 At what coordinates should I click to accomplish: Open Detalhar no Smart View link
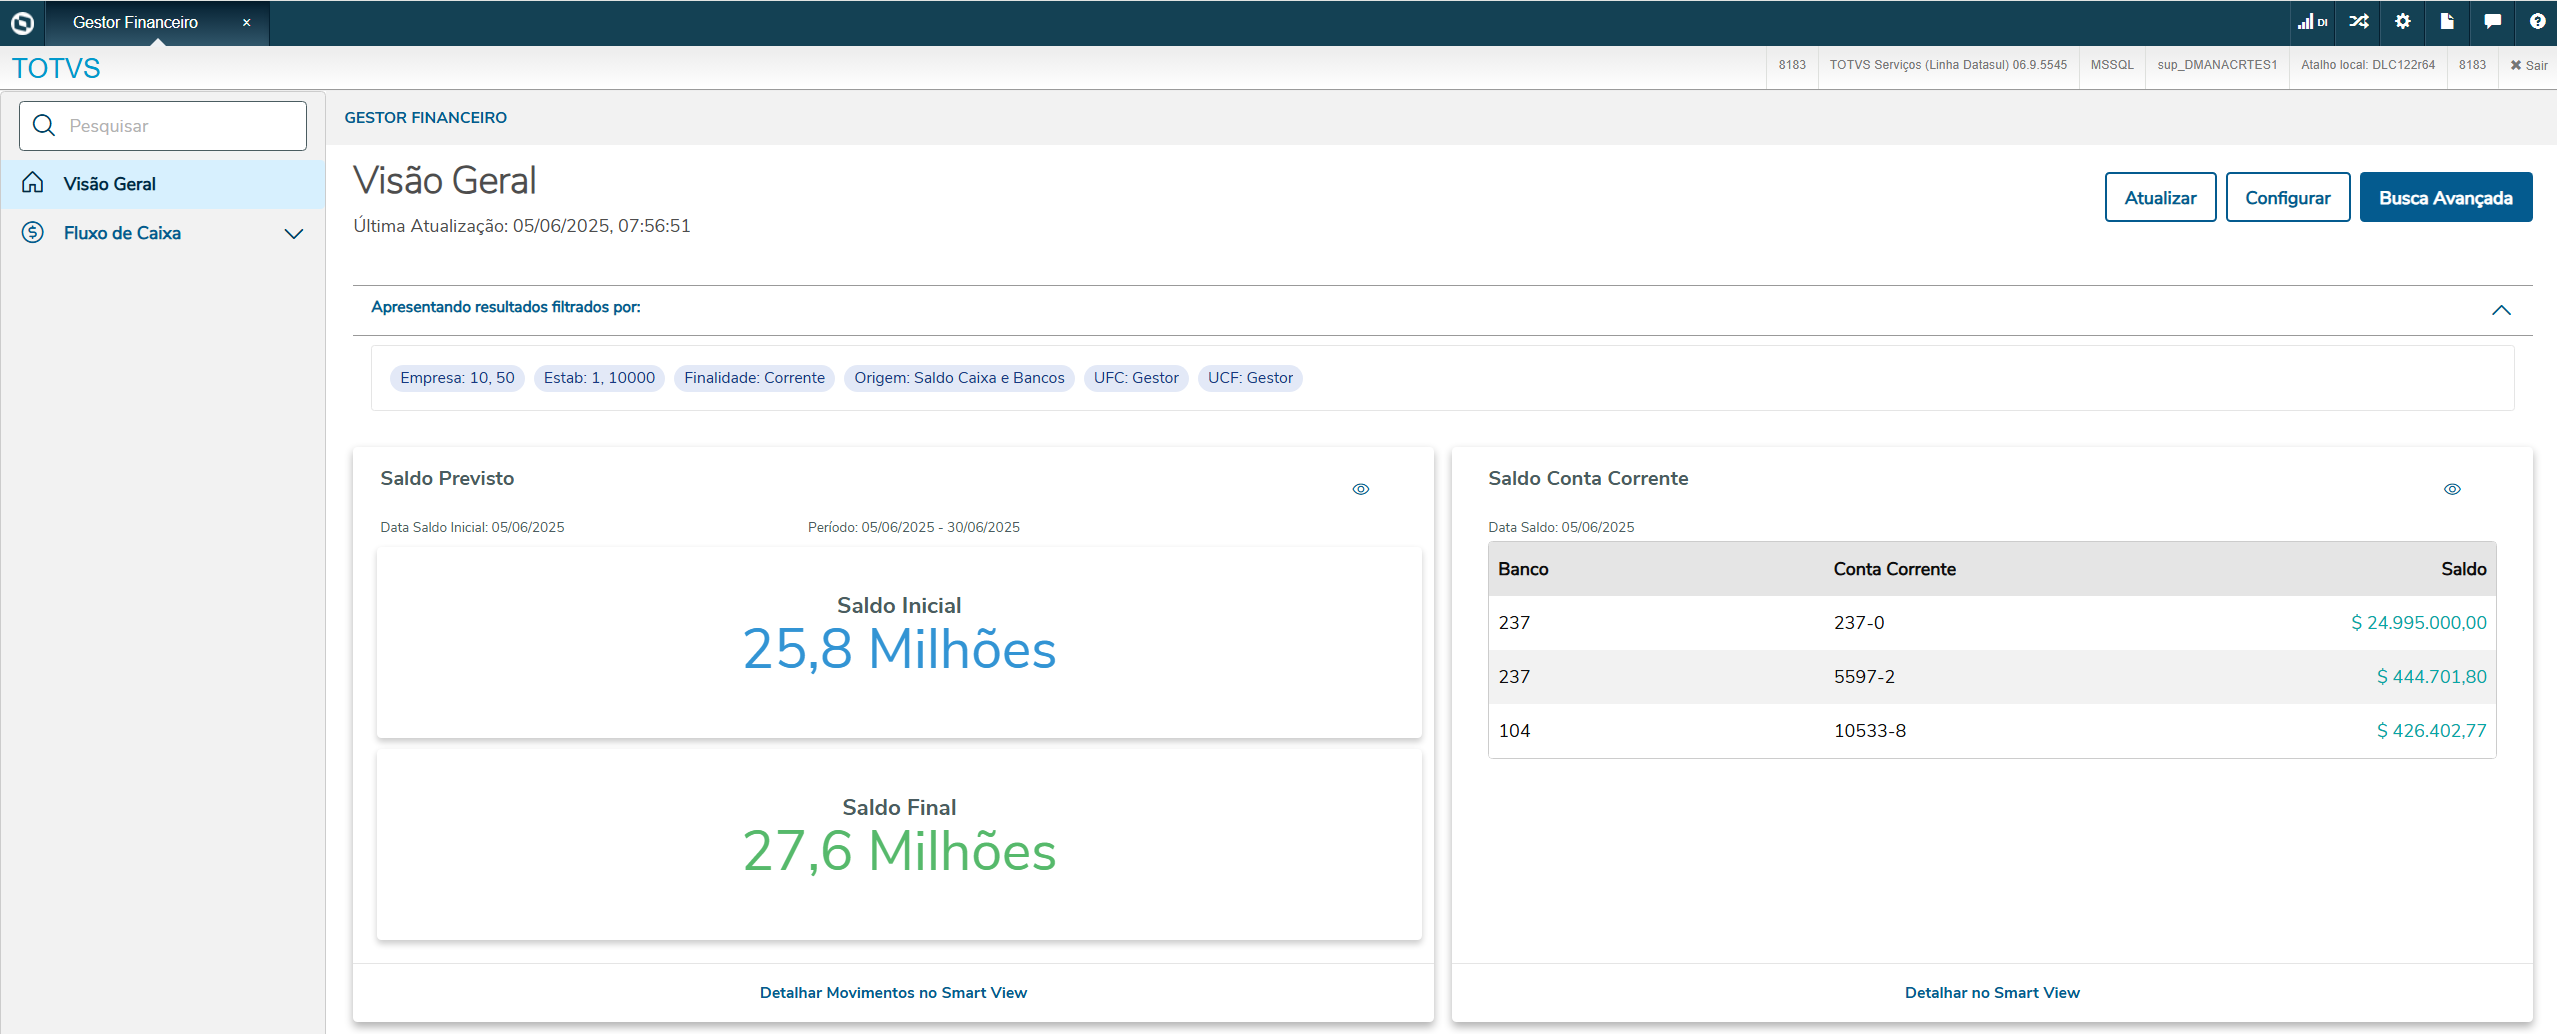click(1992, 992)
